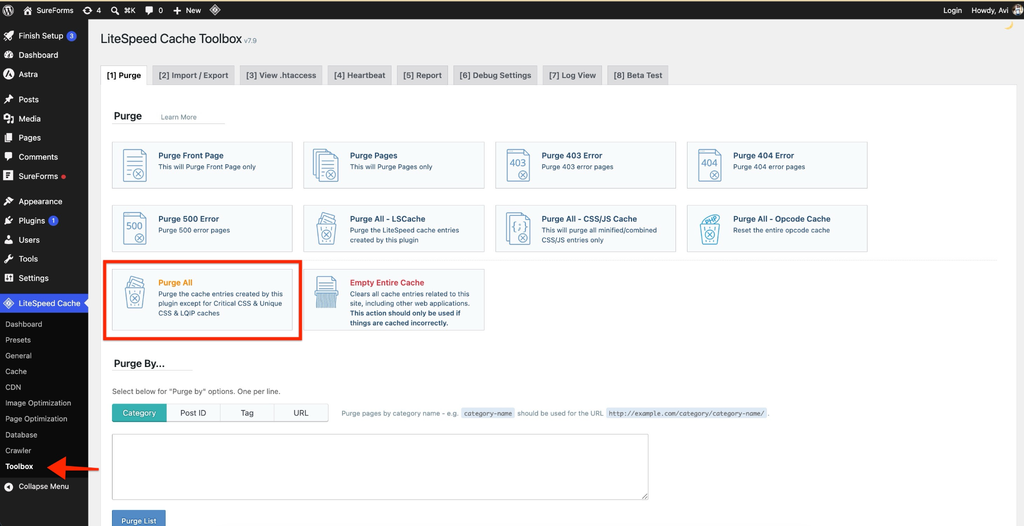Click Finish Setup rocket icon

pyautogui.click(x=8, y=36)
